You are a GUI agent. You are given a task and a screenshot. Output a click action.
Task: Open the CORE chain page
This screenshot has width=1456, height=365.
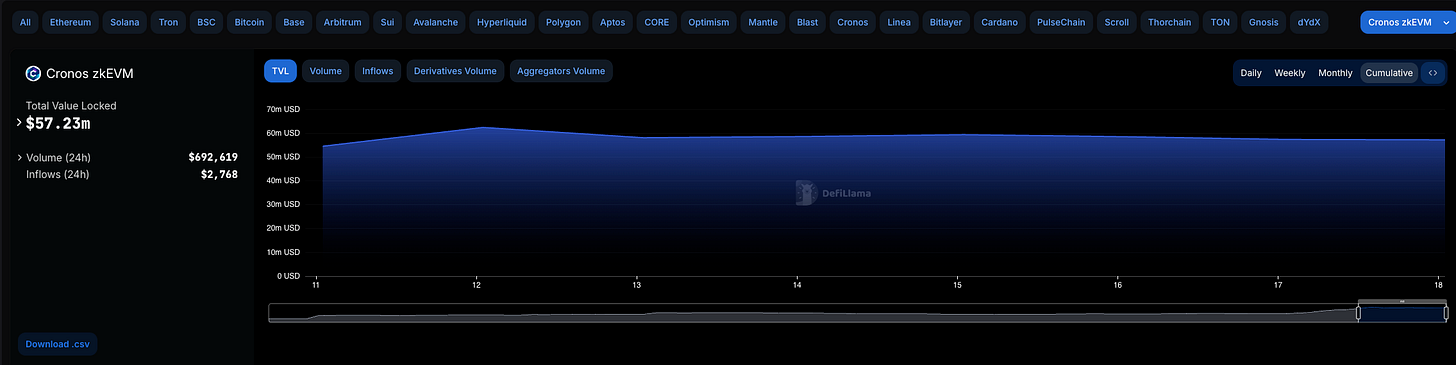click(657, 22)
